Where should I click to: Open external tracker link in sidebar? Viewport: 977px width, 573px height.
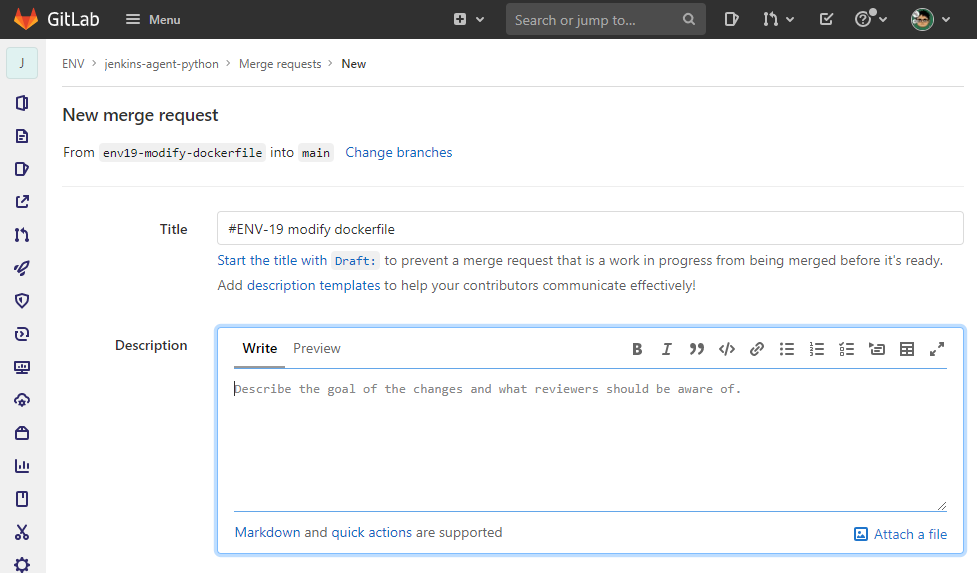pos(22,202)
